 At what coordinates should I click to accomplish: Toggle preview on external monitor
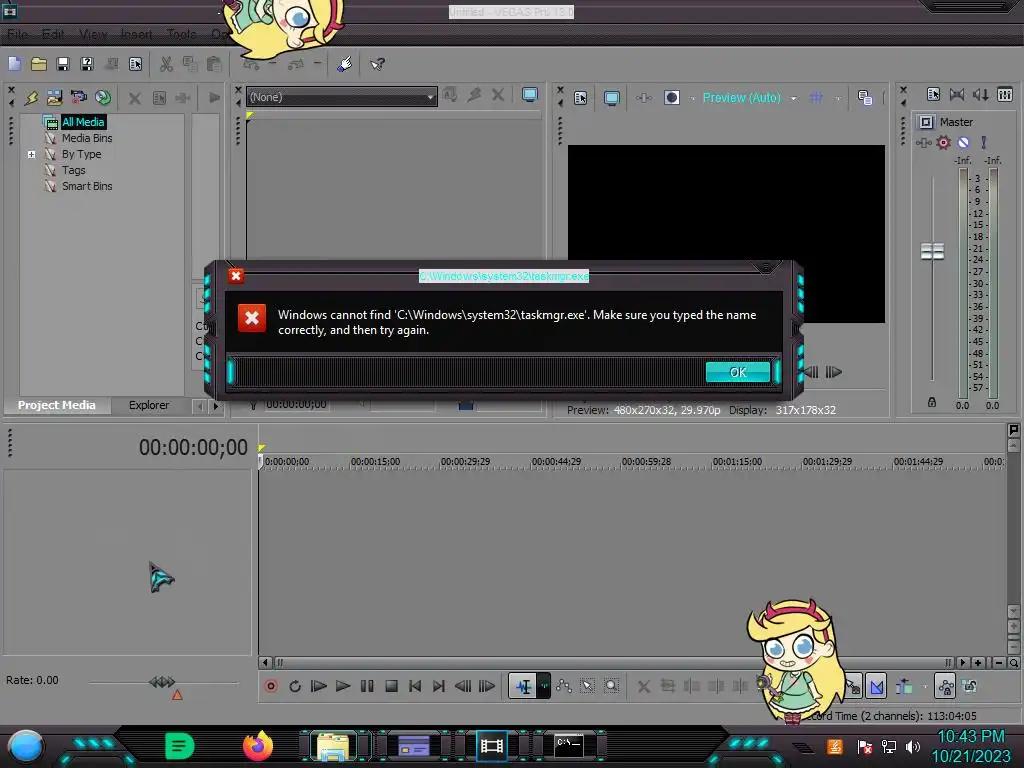[611, 98]
